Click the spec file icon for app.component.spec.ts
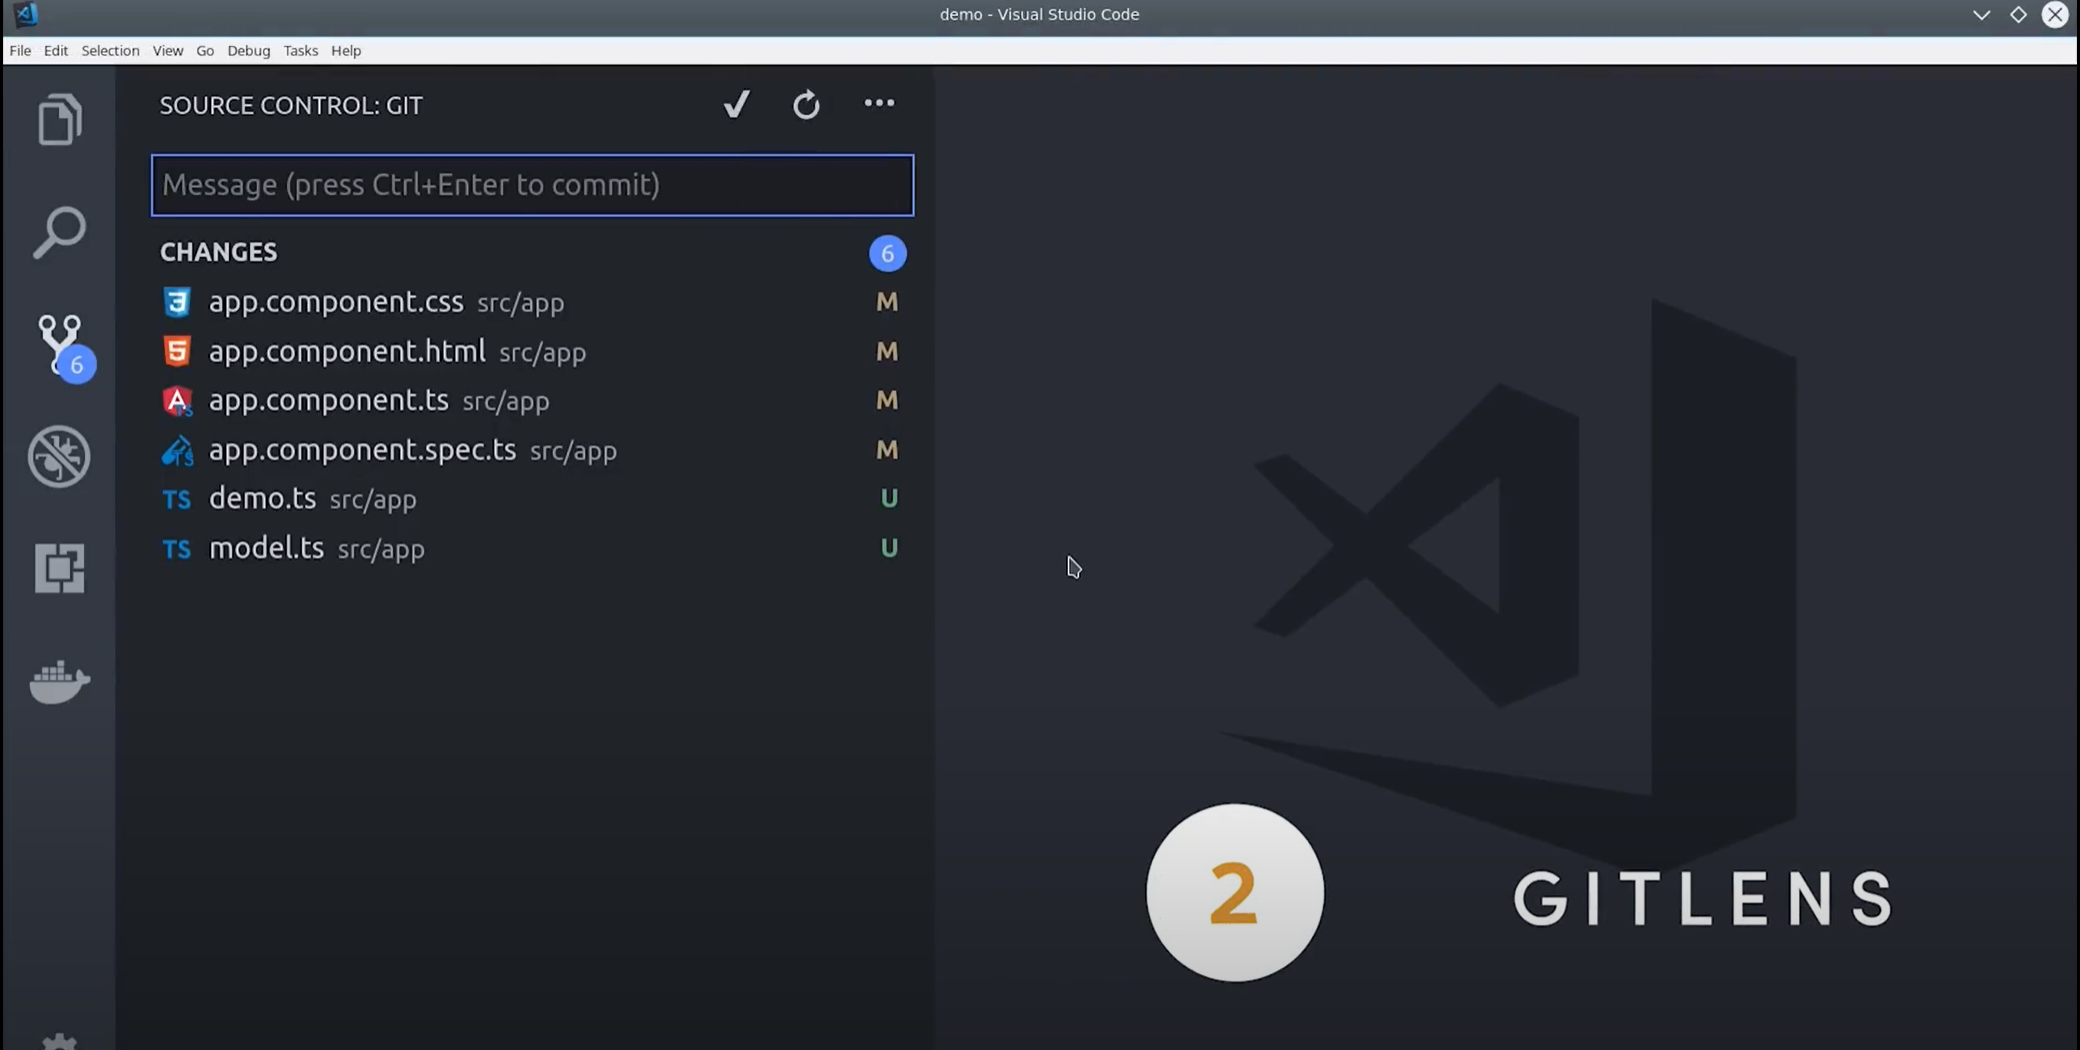This screenshot has width=2080, height=1050. [177, 451]
